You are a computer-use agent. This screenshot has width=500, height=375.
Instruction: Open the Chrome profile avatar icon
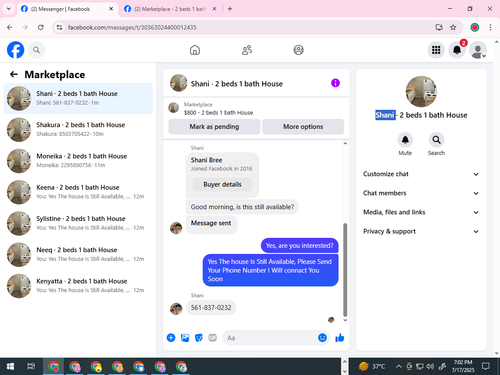475,27
